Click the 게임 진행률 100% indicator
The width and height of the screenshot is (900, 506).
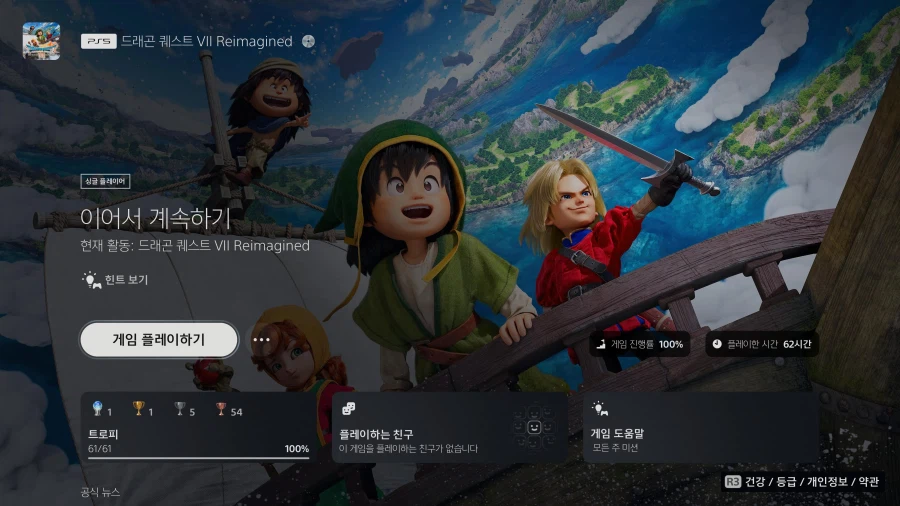(639, 344)
